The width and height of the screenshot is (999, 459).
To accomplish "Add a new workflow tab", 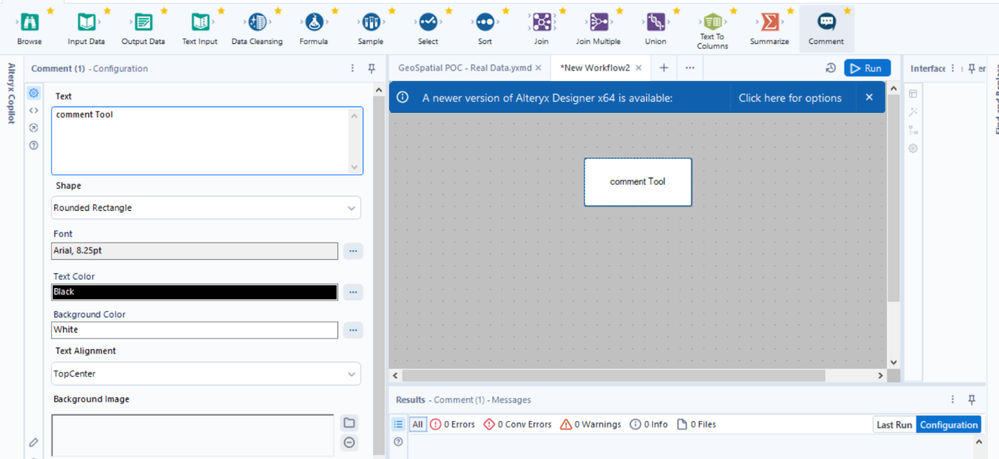I will click(663, 68).
